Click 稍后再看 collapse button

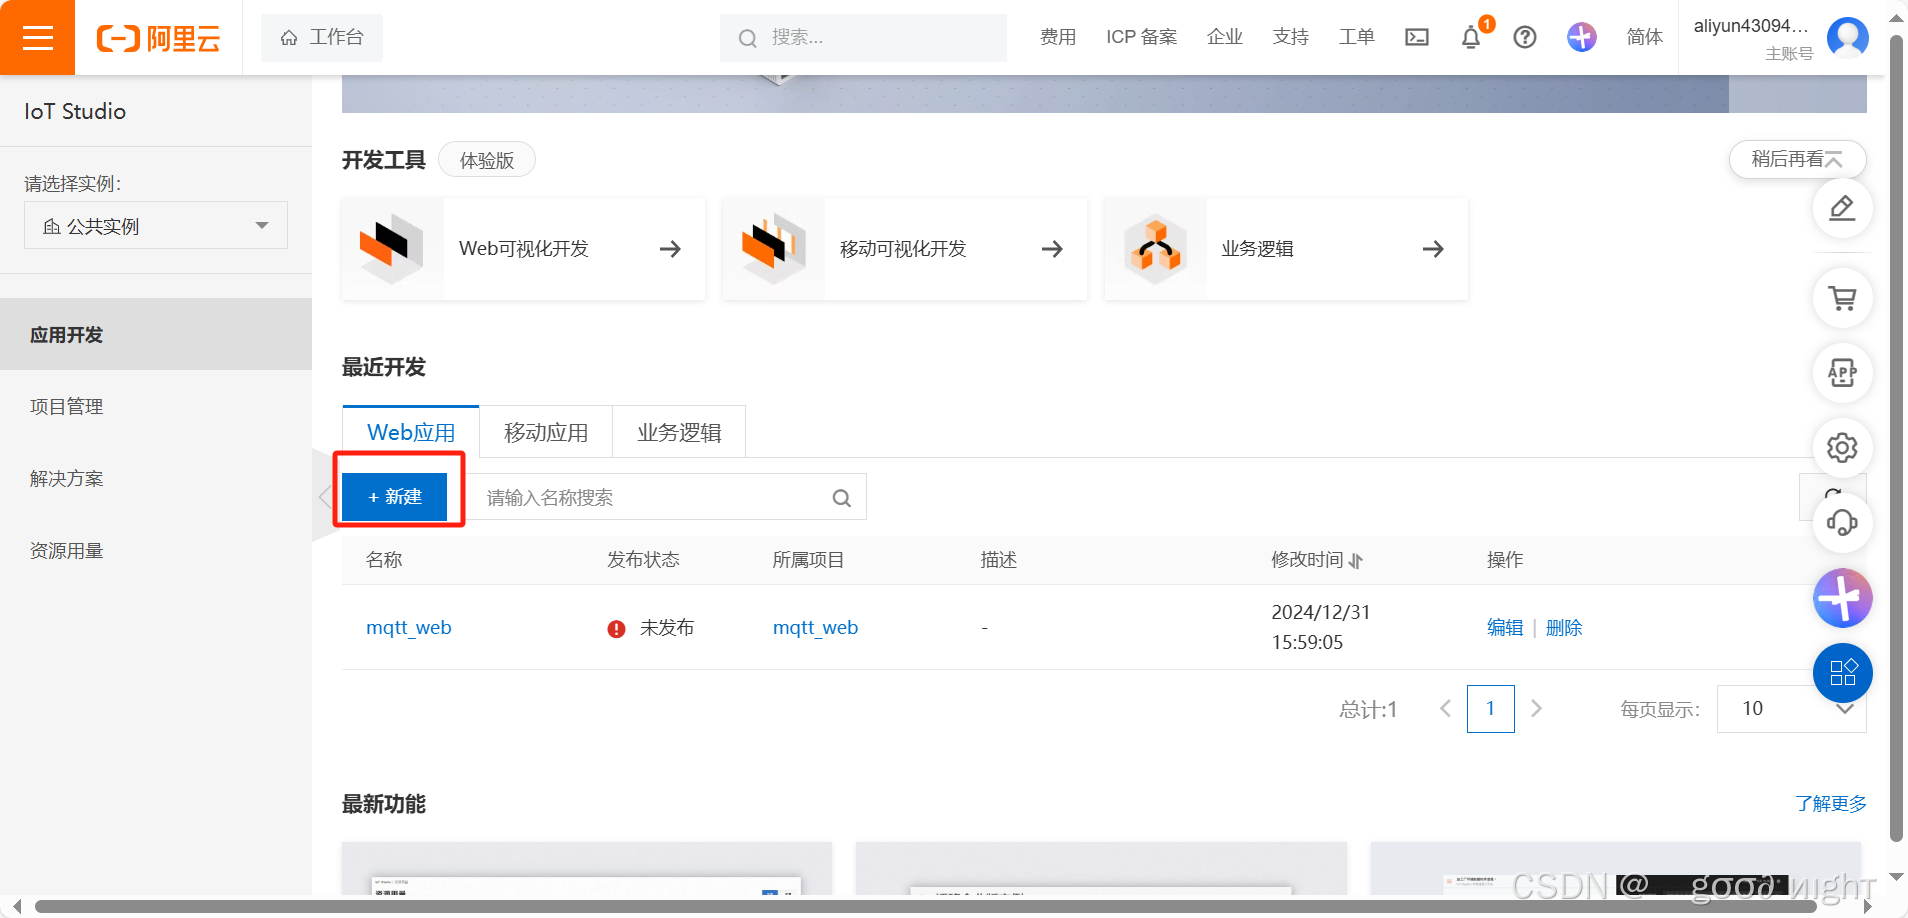(x=1797, y=159)
